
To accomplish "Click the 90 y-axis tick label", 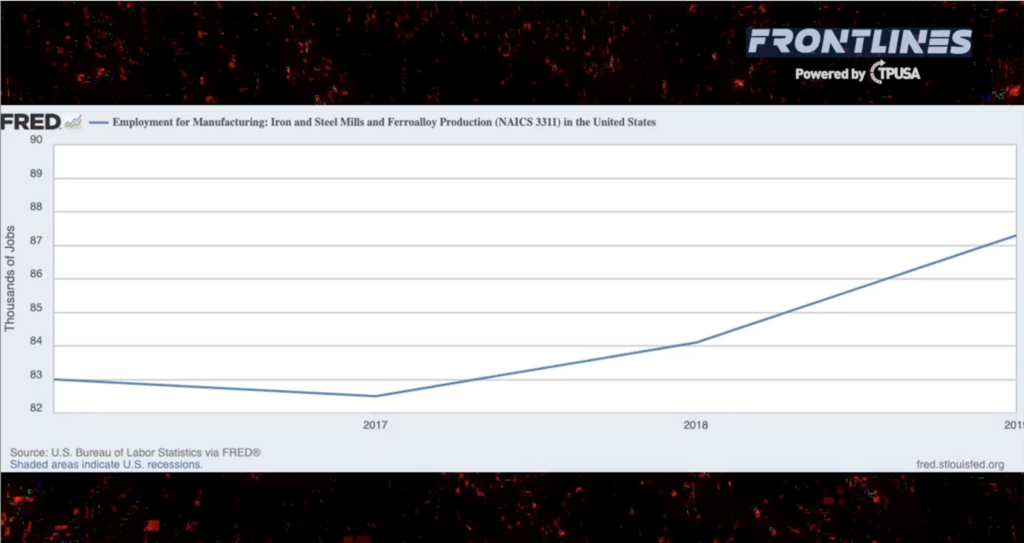I will pos(36,140).
